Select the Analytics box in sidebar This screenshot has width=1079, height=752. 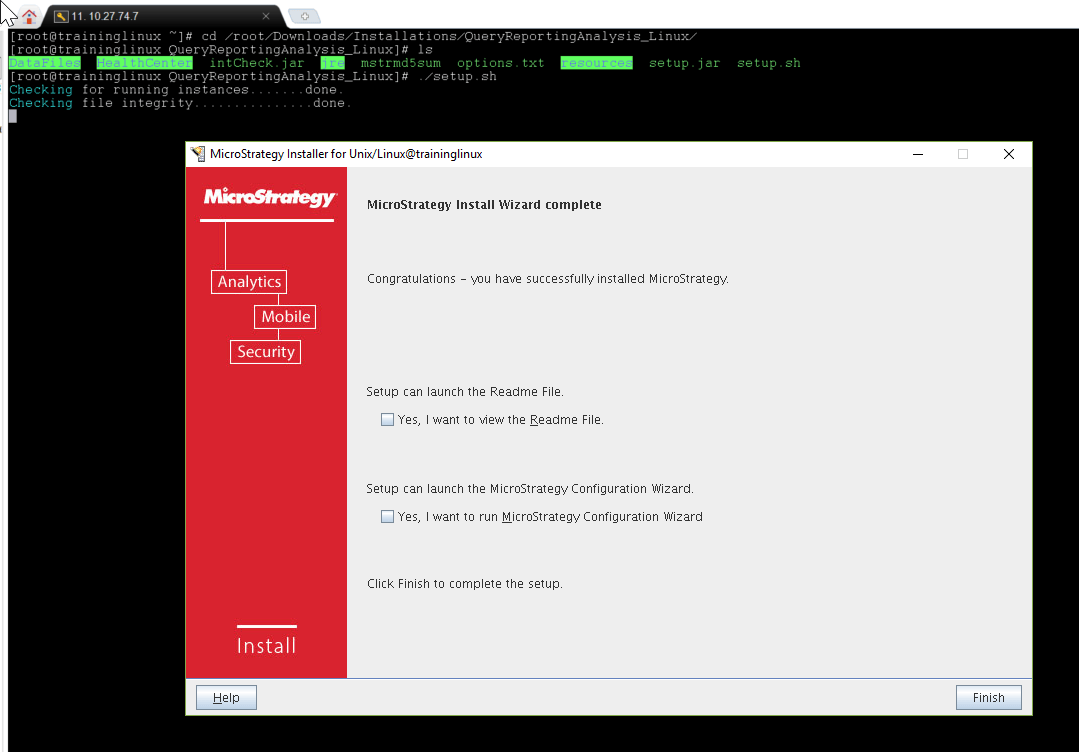tap(249, 282)
